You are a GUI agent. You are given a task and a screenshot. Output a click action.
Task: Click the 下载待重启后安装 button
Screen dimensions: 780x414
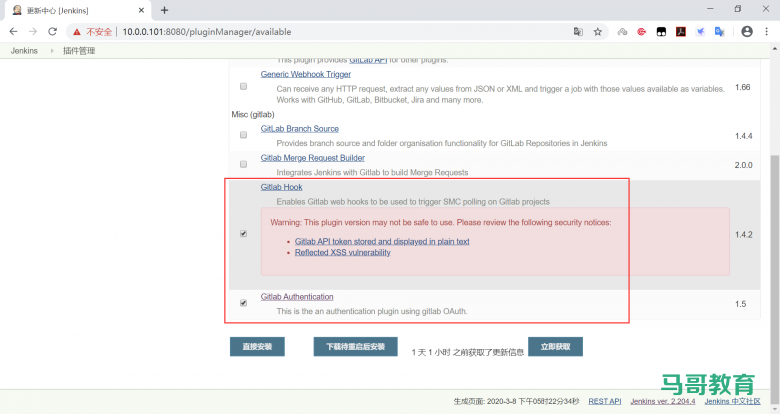[355, 347]
